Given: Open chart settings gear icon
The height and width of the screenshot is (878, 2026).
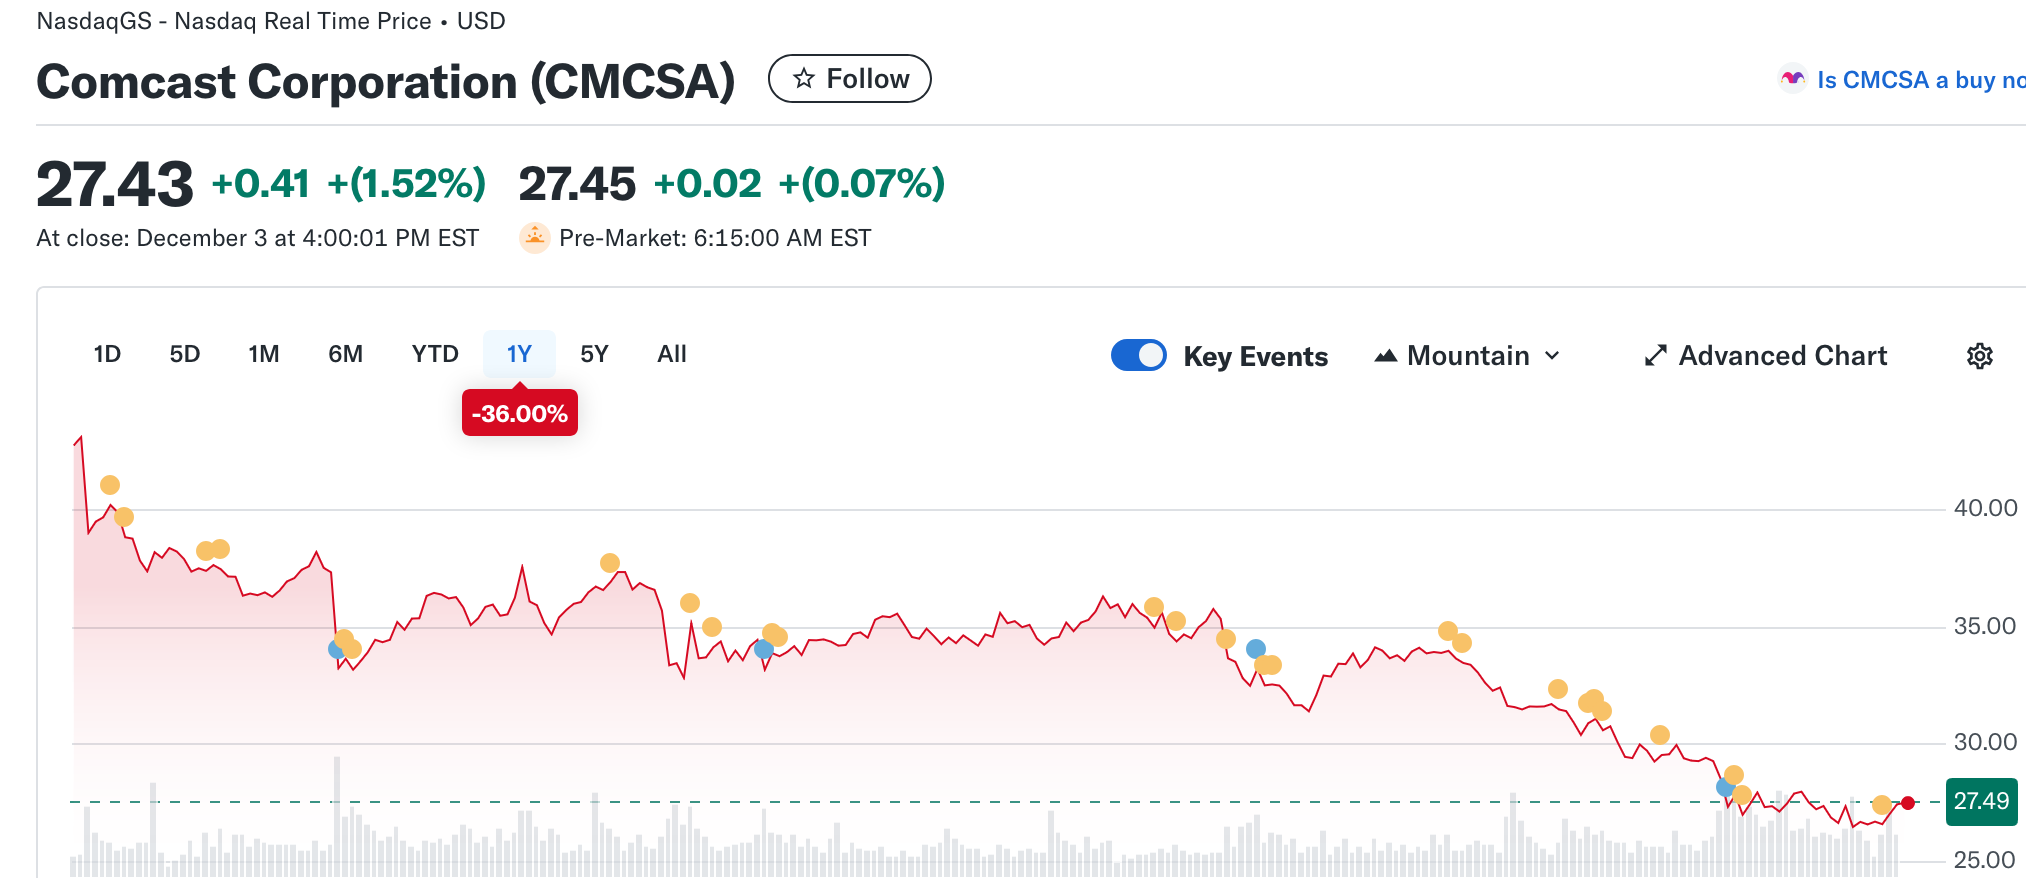Looking at the screenshot, I should point(1979,356).
